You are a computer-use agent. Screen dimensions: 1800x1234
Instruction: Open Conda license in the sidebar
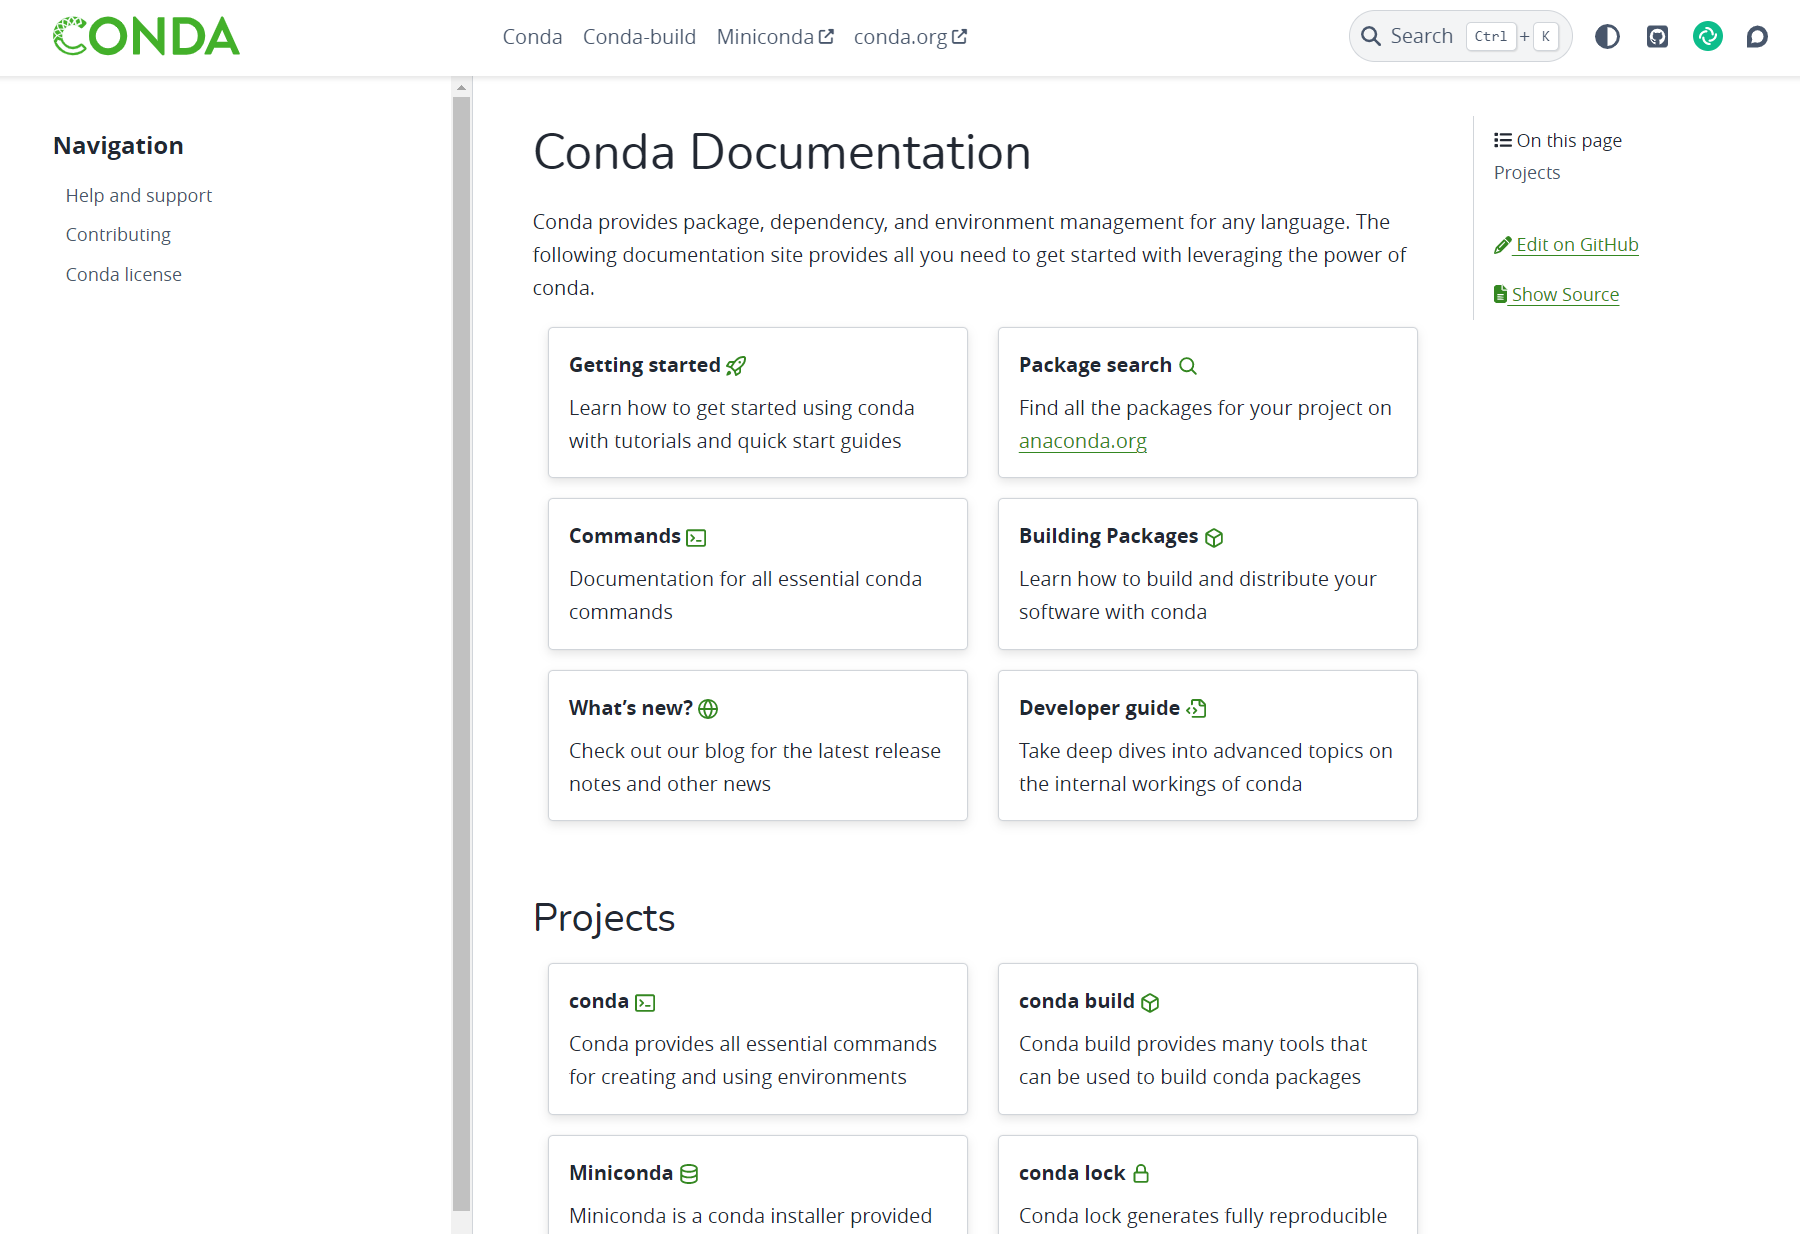click(124, 274)
